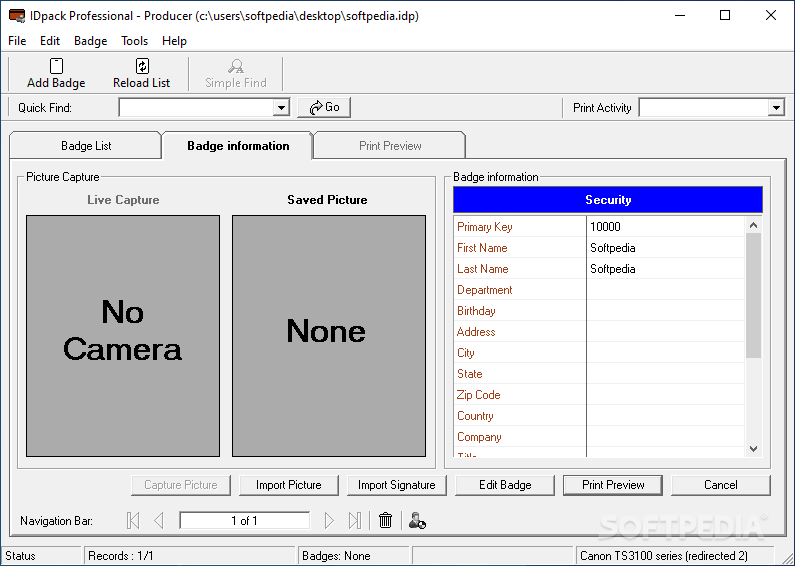Click the Go button
795x566 pixels.
pos(324,107)
